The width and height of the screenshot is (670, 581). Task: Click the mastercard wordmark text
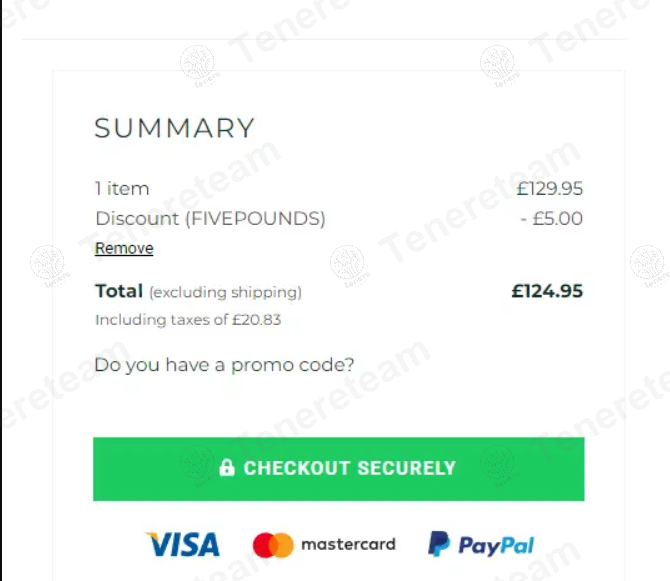coord(348,545)
